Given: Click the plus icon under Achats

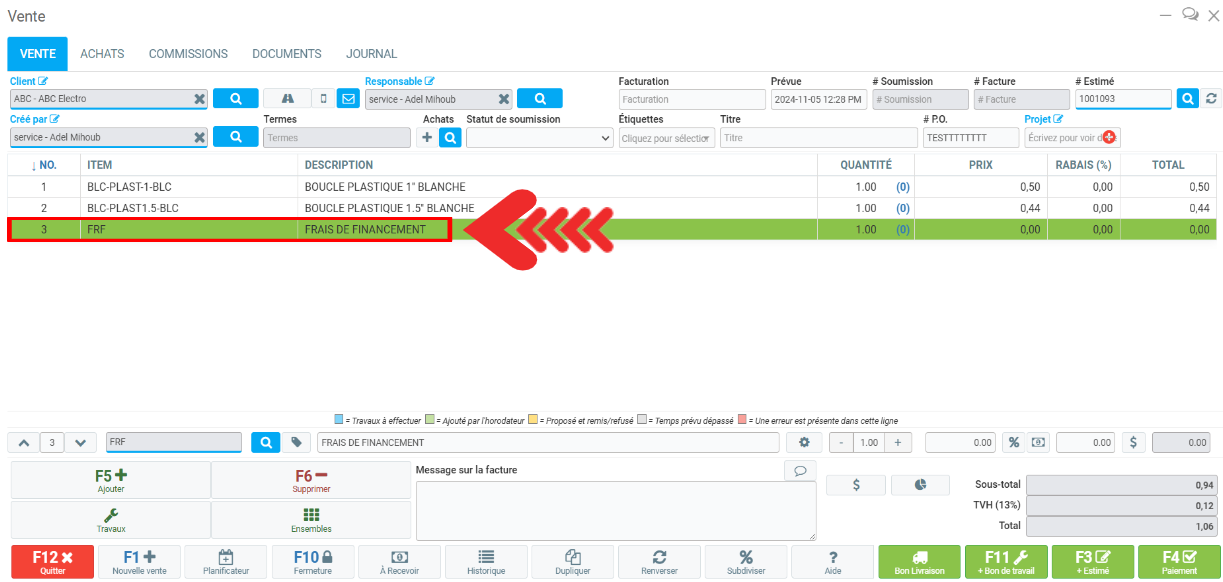Looking at the screenshot, I should point(427,138).
